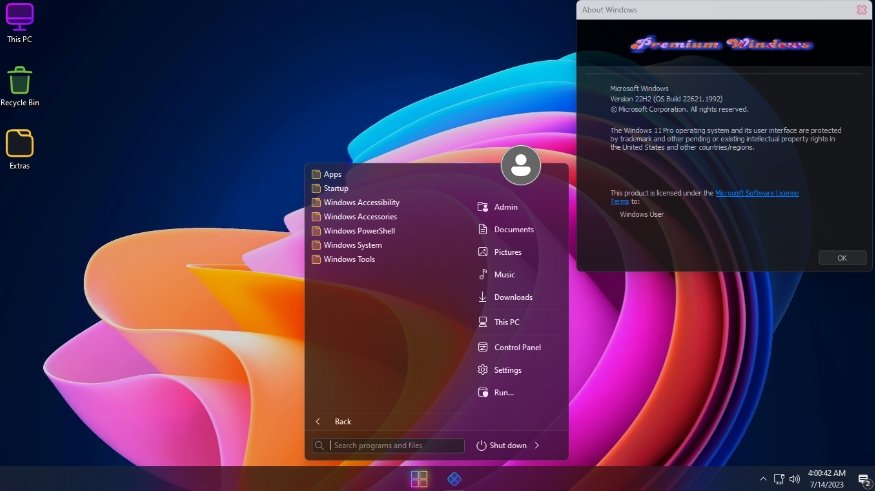Screen dimensions: 875x491
Task: Click the Documents page icon
Action: [483, 229]
